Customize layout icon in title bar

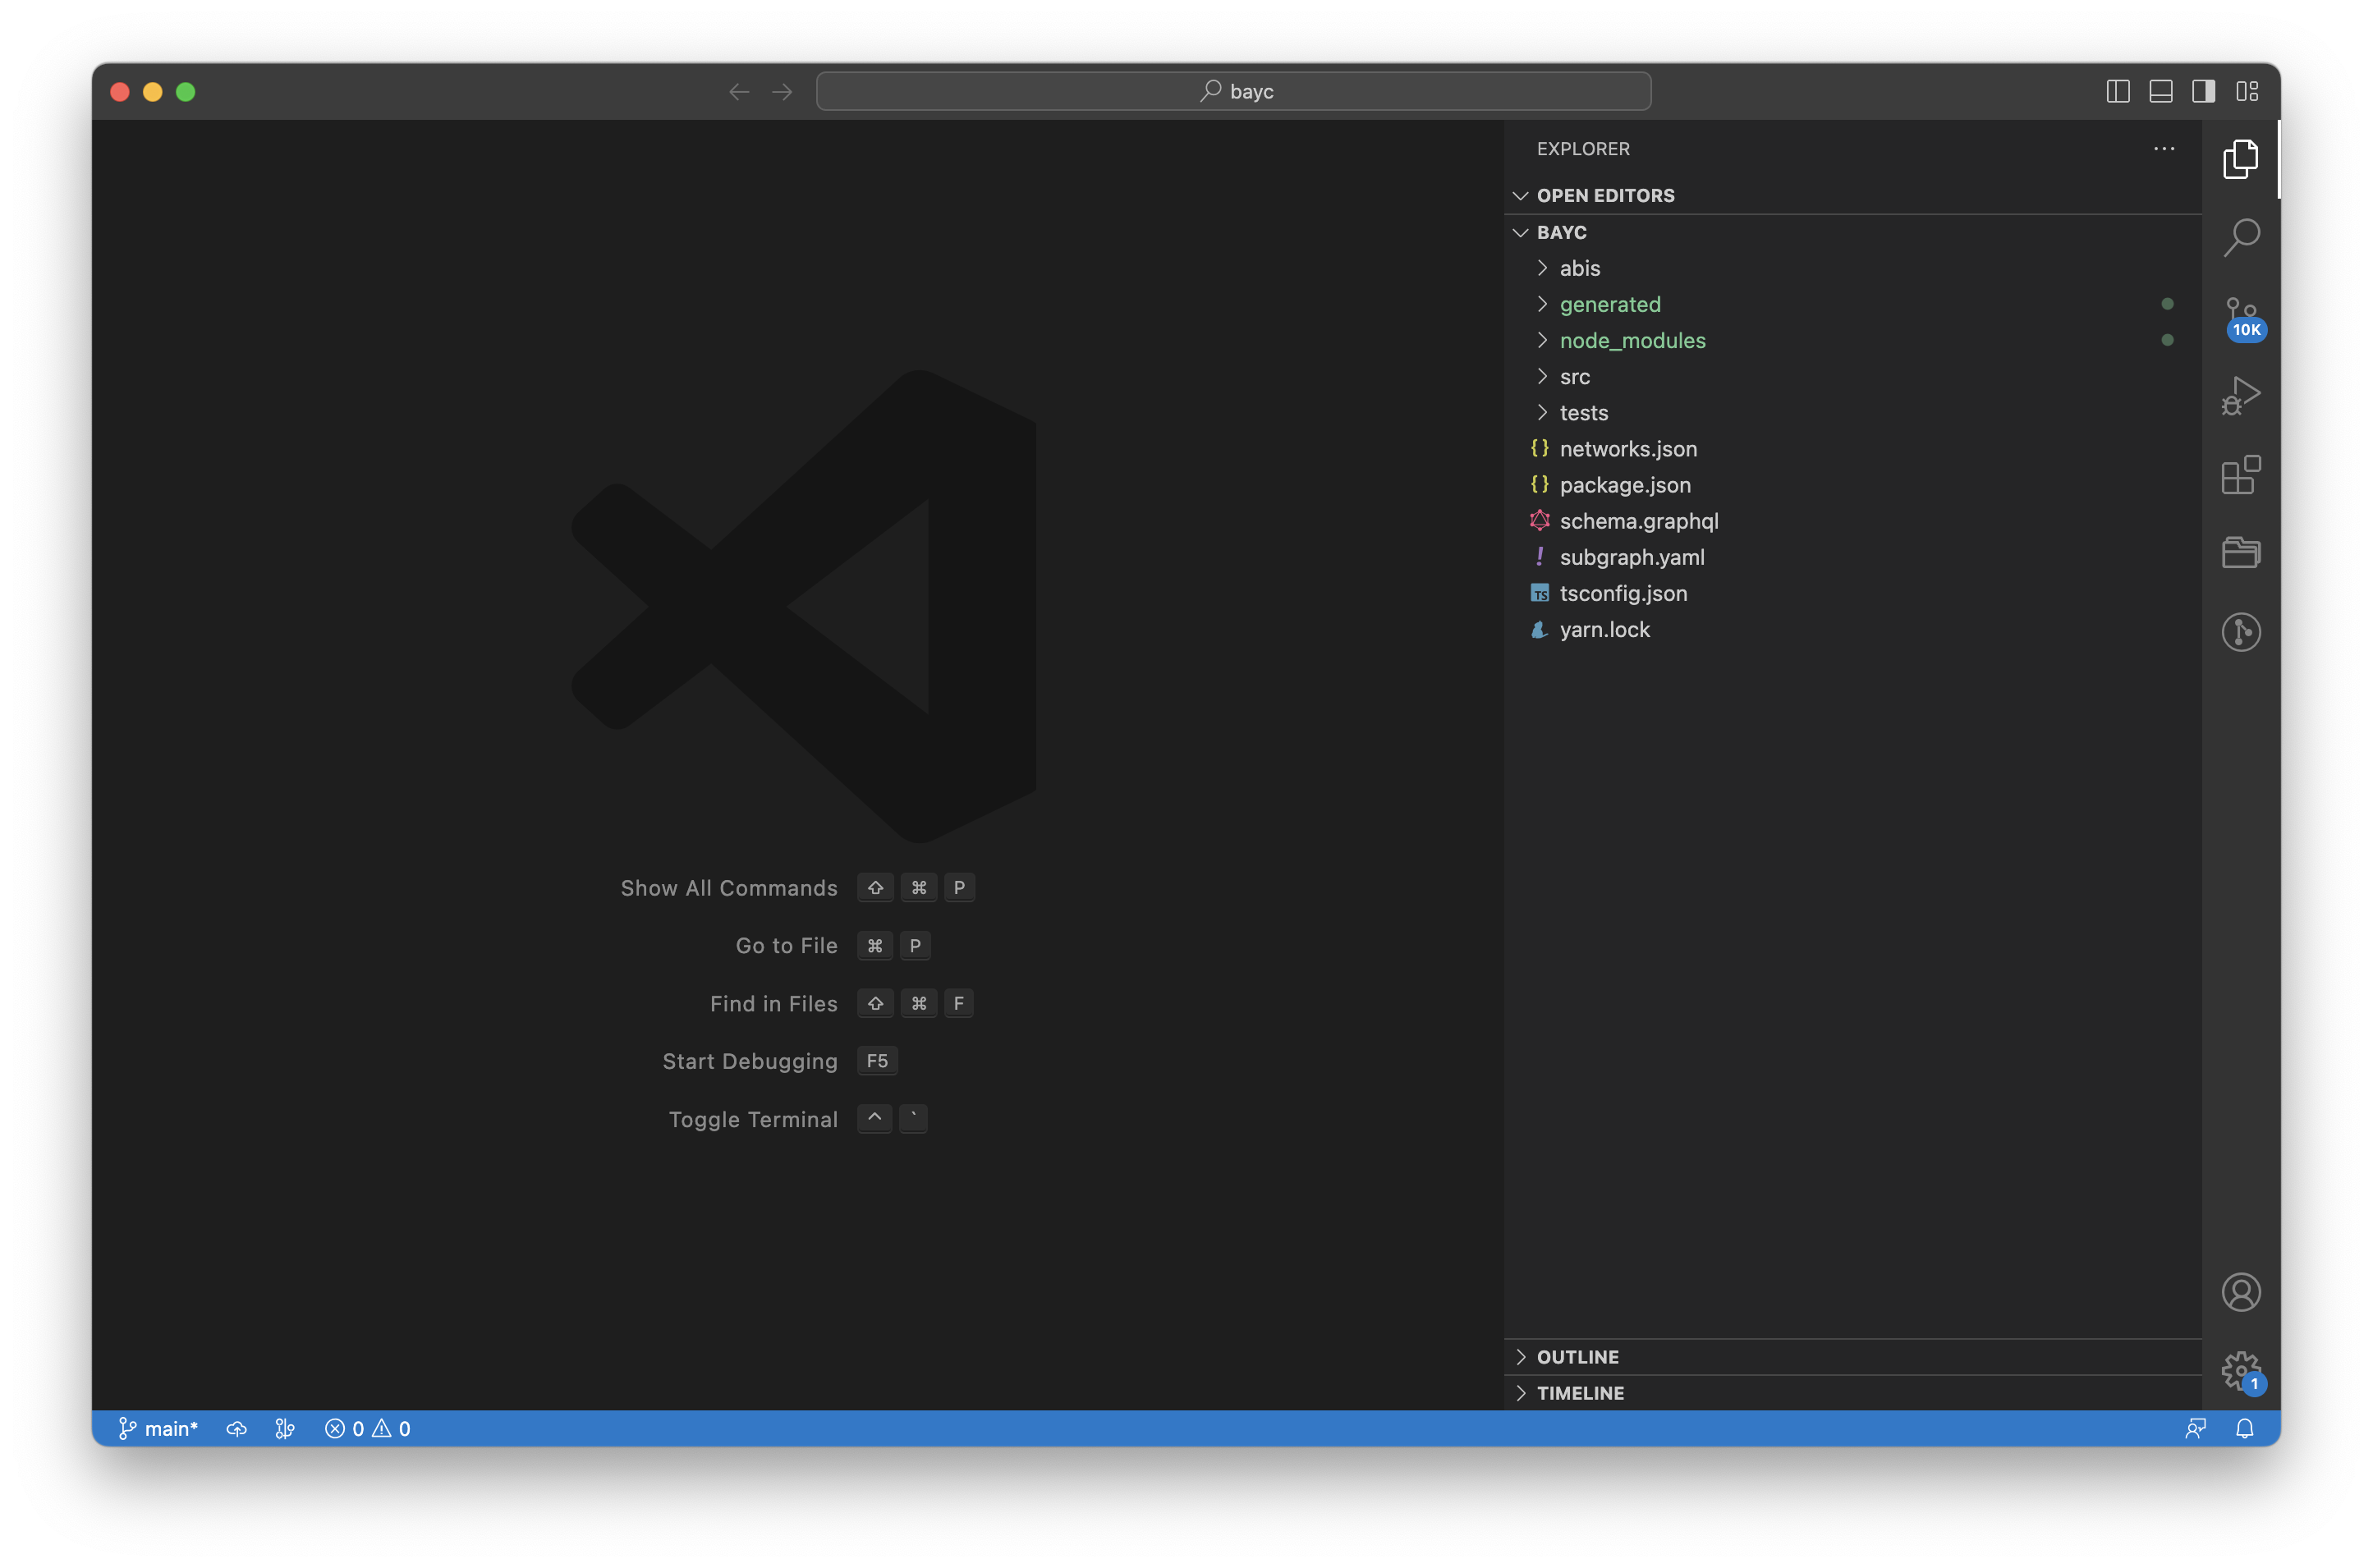2247,92
